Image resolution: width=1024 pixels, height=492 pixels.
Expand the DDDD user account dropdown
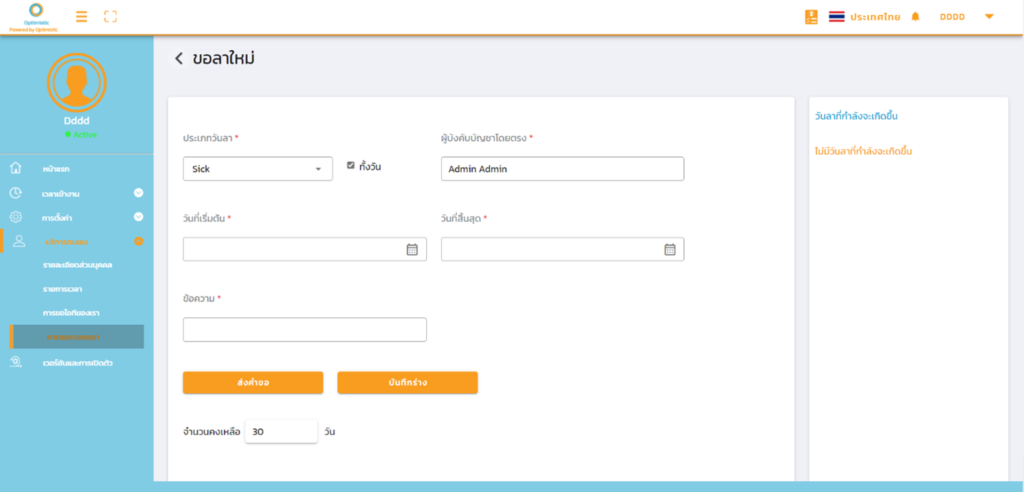tap(989, 17)
